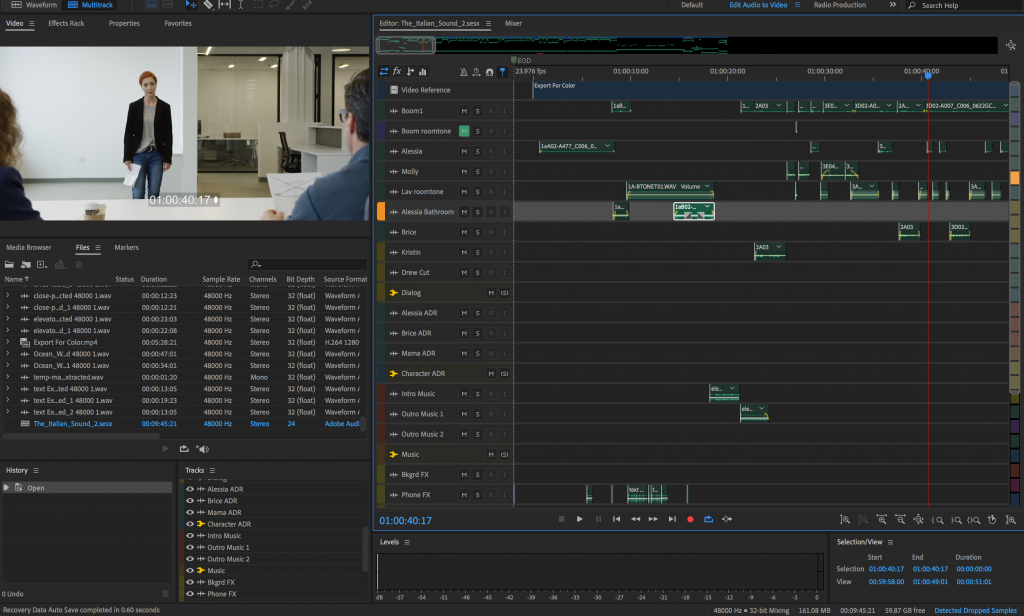Open Tracks panel menu

212,470
